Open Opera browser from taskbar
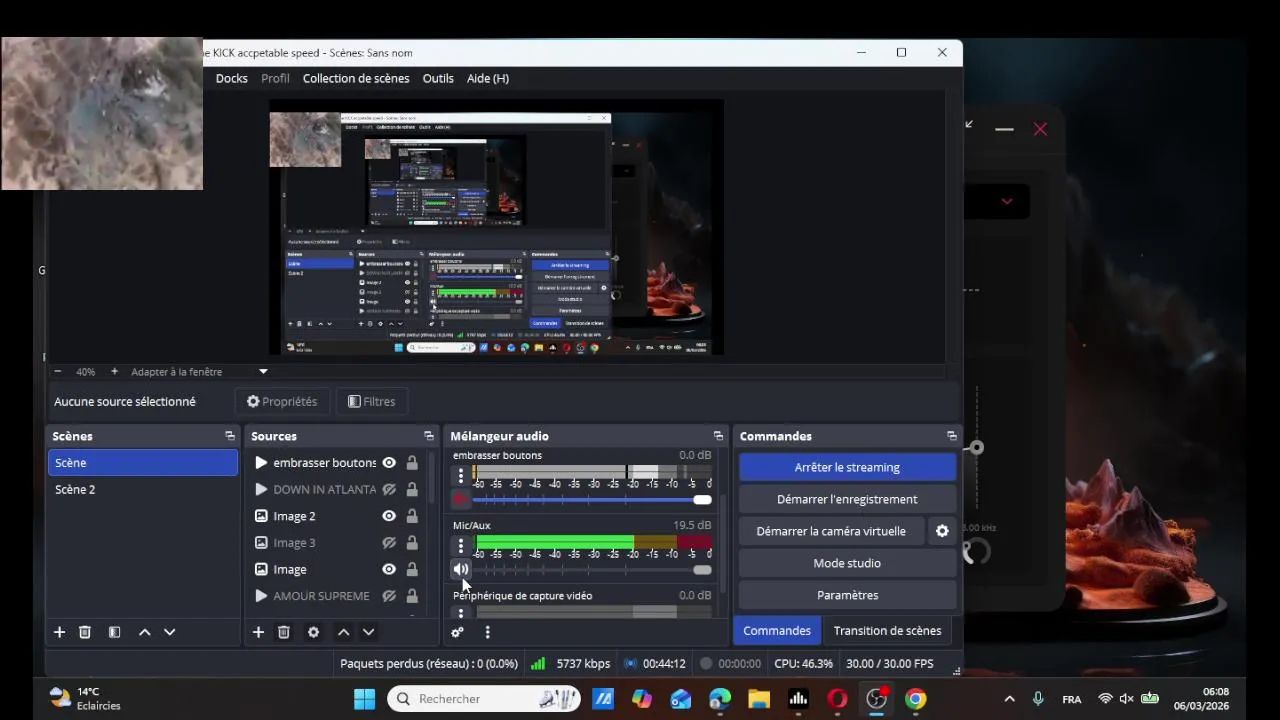 [x=837, y=699]
